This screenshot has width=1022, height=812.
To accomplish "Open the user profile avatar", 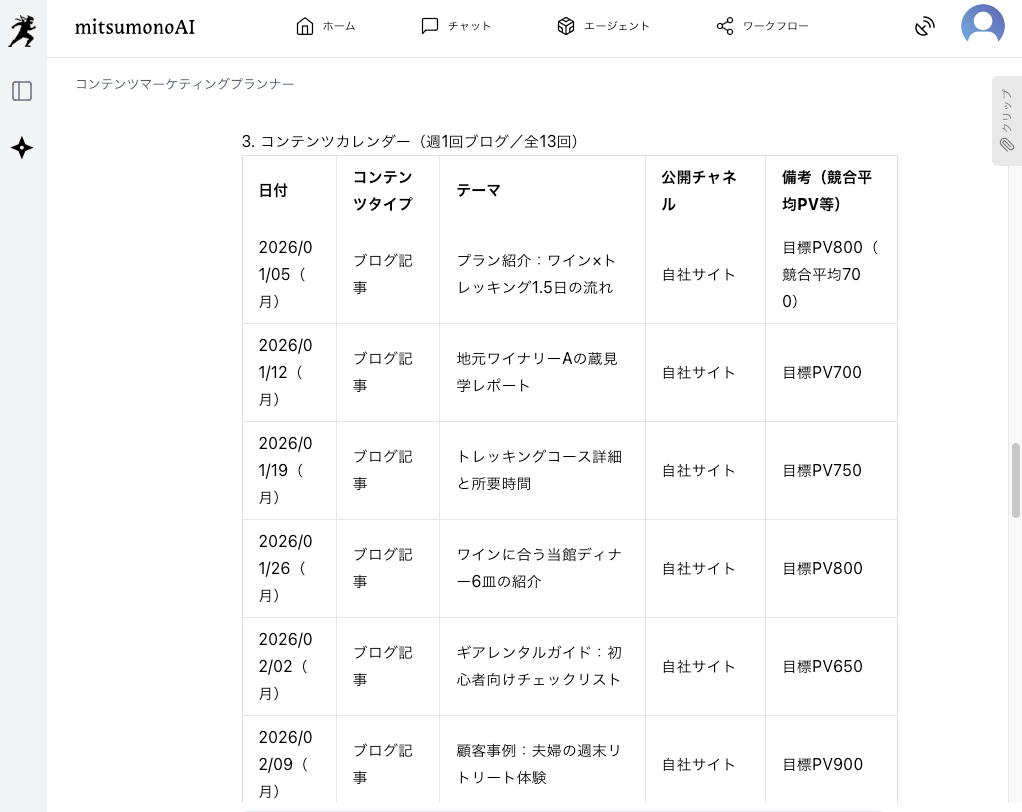I will pyautogui.click(x=982, y=26).
